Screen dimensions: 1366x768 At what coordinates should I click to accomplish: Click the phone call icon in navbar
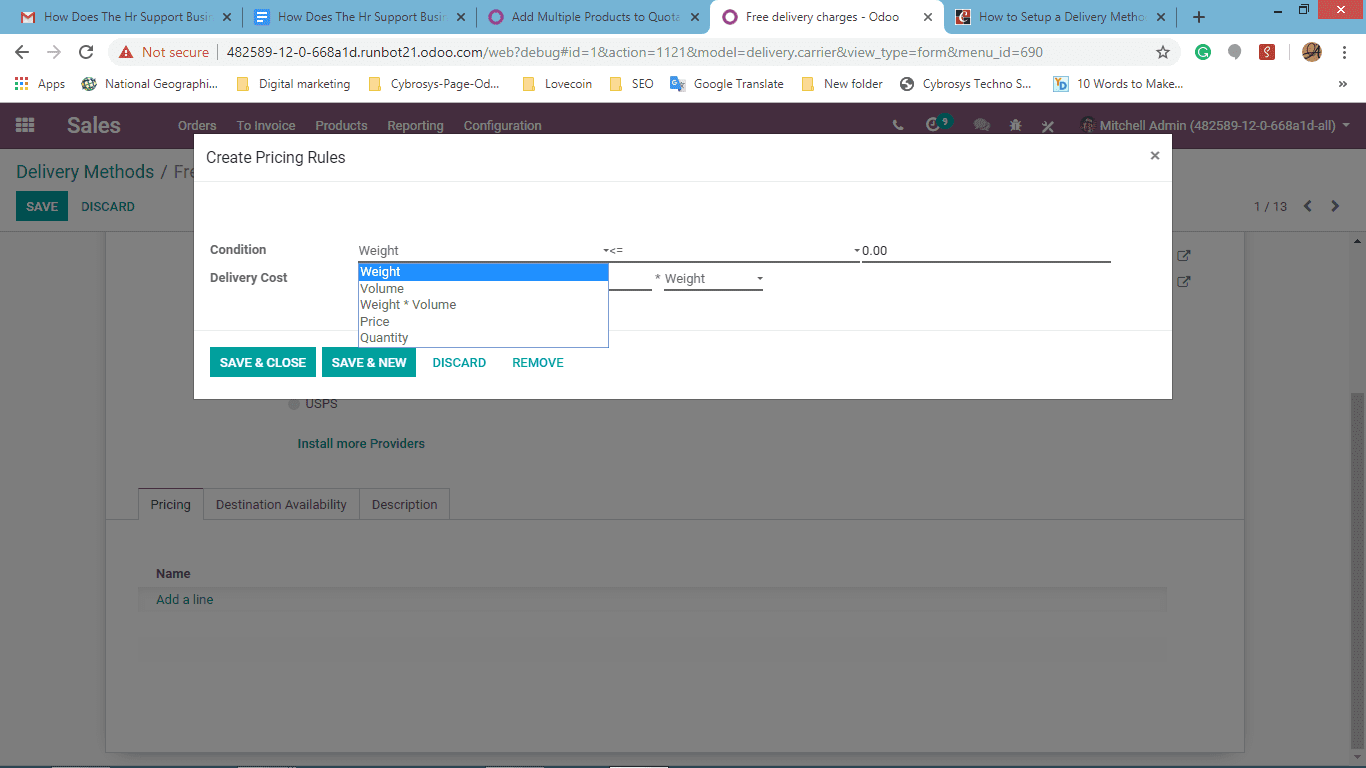coord(898,125)
